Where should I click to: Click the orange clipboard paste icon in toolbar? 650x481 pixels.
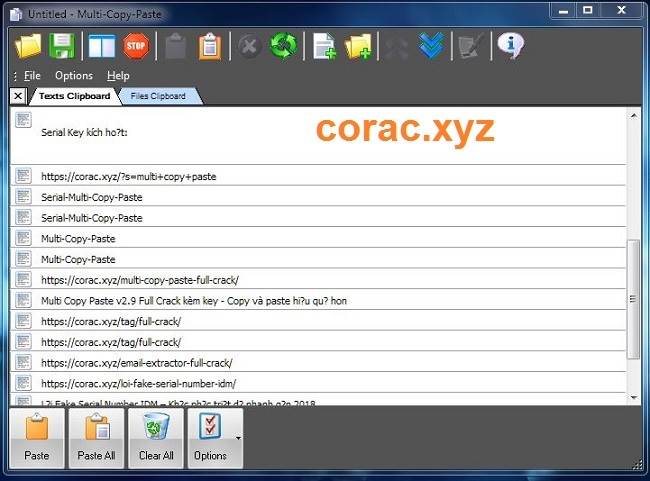coord(210,46)
